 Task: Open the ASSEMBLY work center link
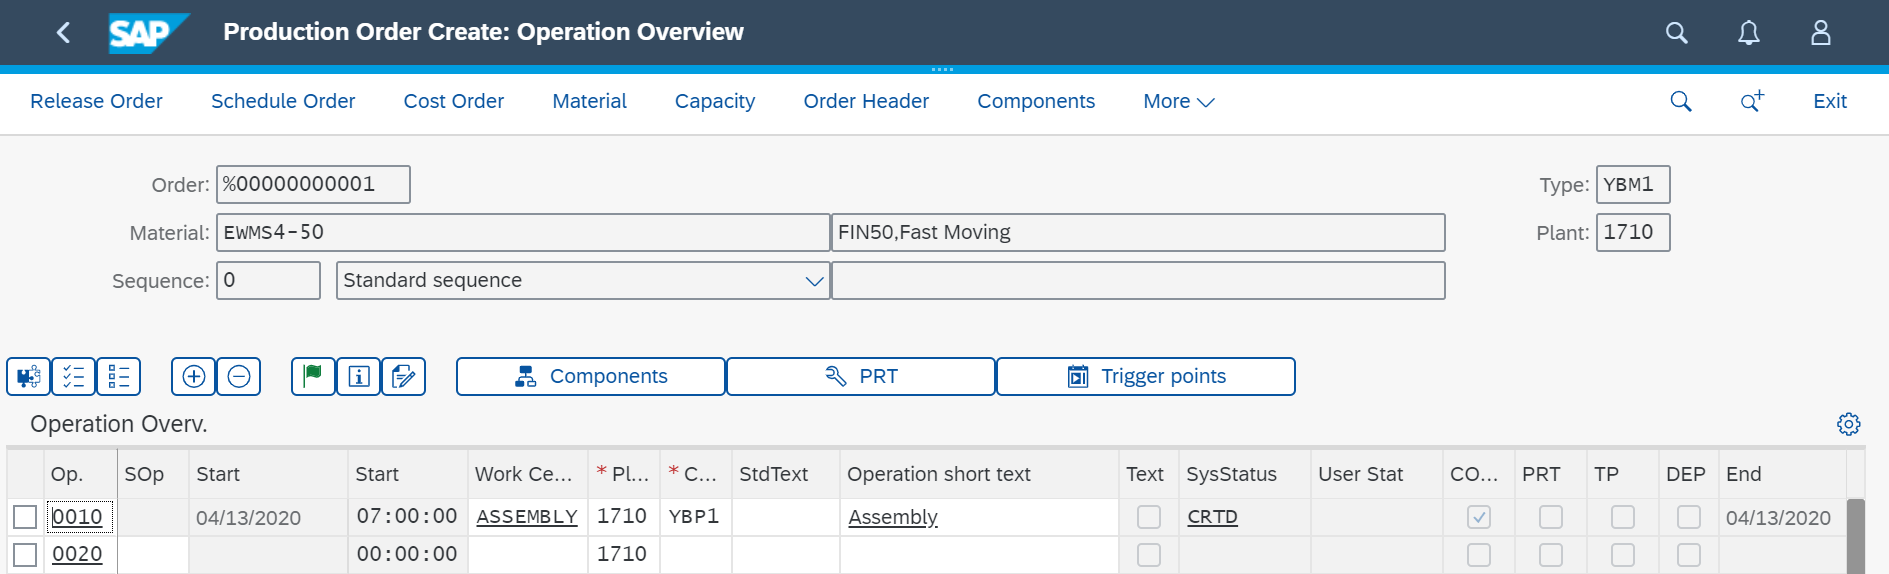pos(527,517)
